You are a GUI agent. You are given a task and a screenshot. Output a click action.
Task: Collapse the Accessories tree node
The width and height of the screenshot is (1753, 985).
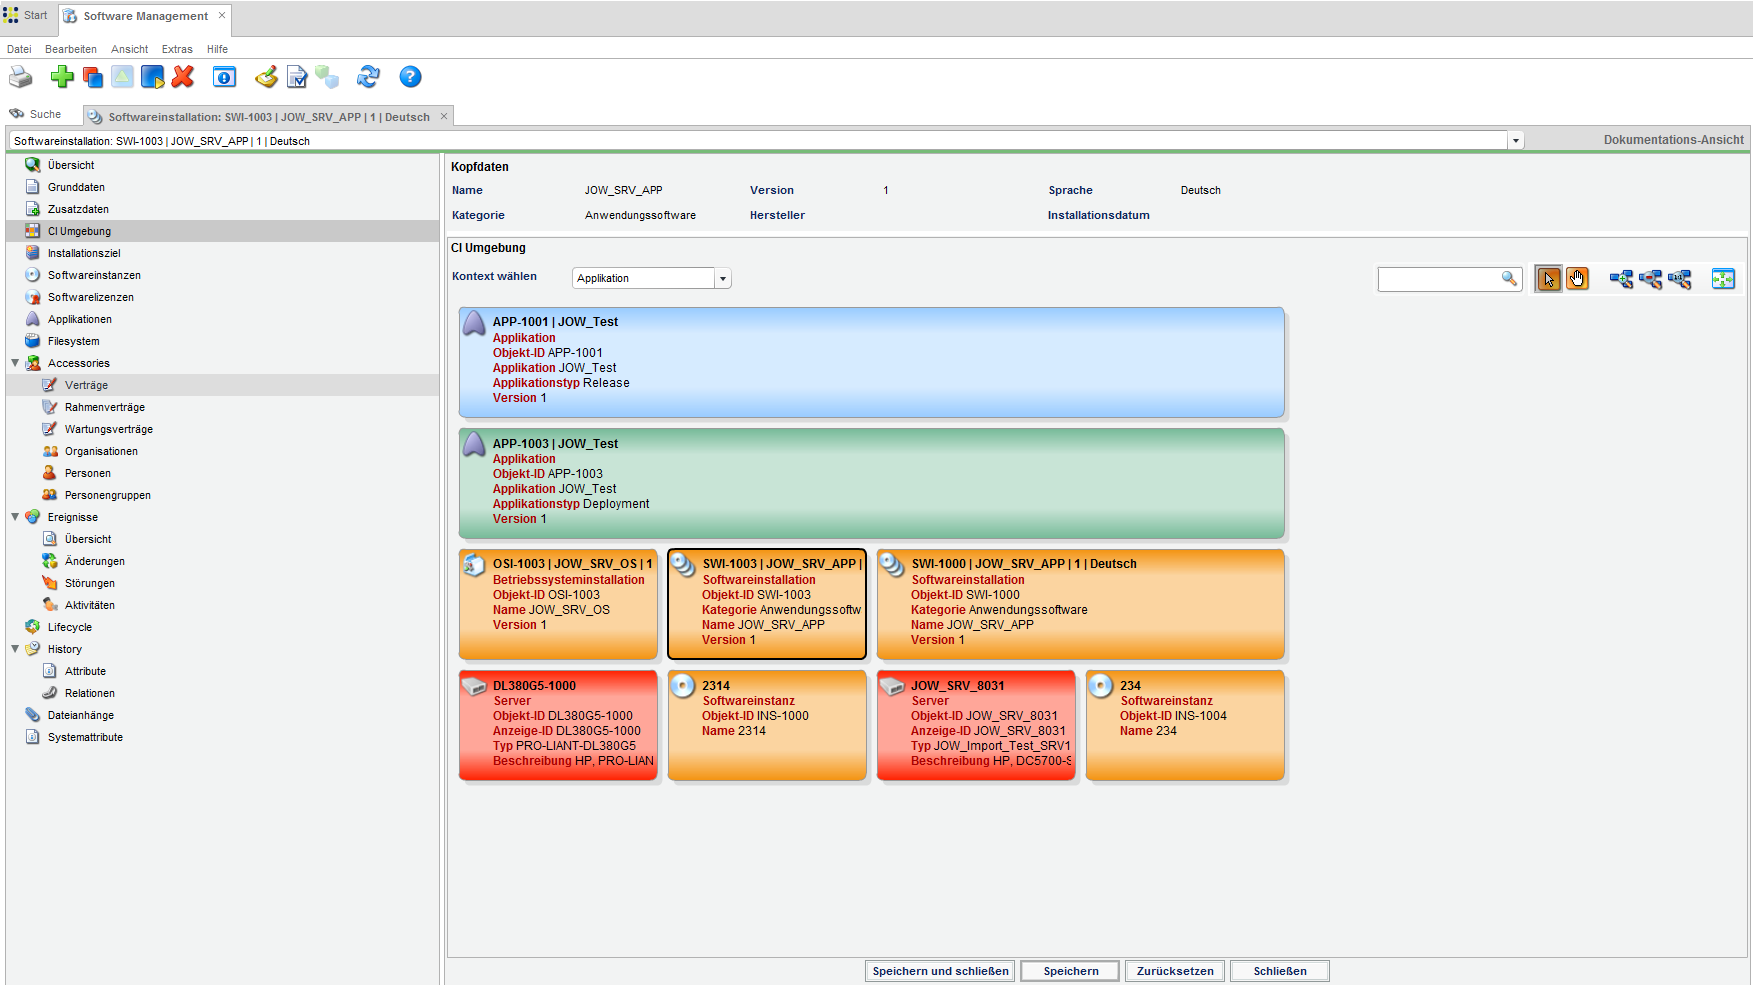point(15,363)
